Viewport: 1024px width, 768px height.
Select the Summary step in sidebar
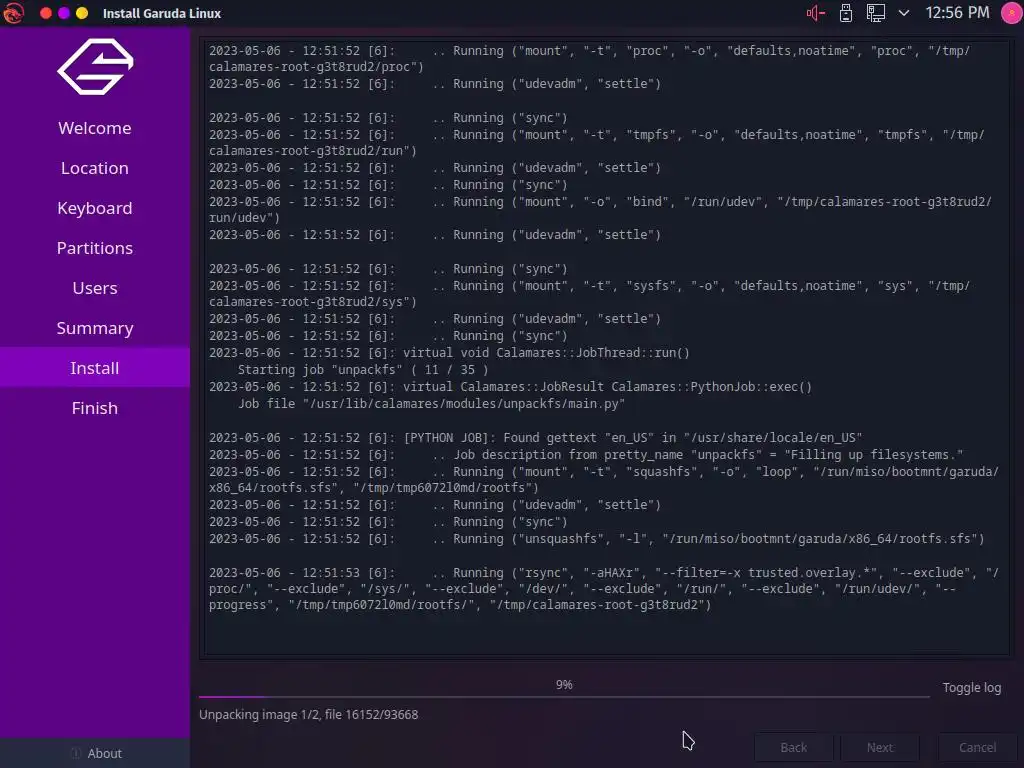[x=95, y=328]
